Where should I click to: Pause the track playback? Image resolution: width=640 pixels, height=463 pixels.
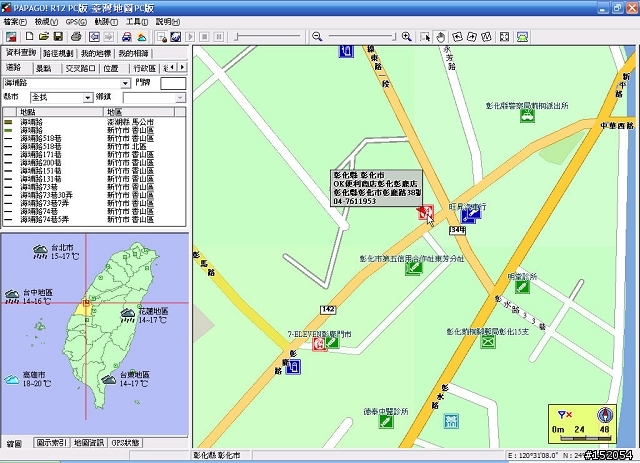click(219, 37)
